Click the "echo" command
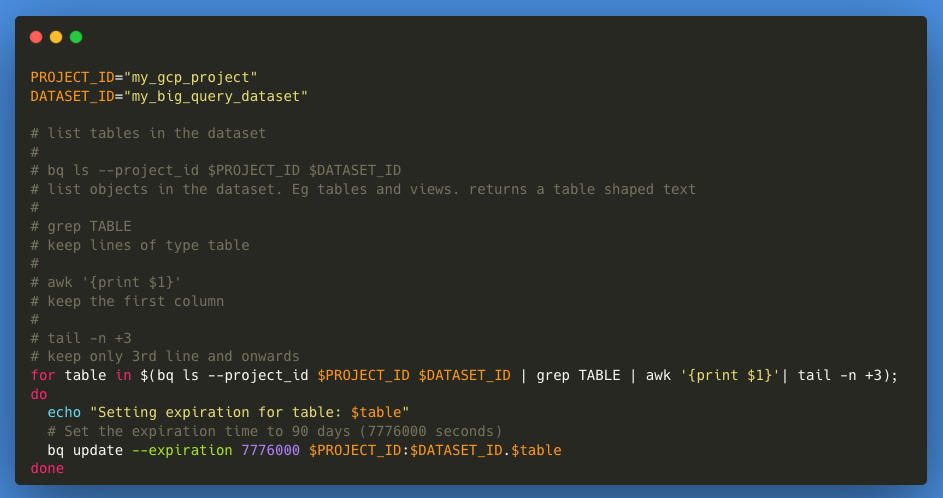The width and height of the screenshot is (943, 498). pos(64,413)
